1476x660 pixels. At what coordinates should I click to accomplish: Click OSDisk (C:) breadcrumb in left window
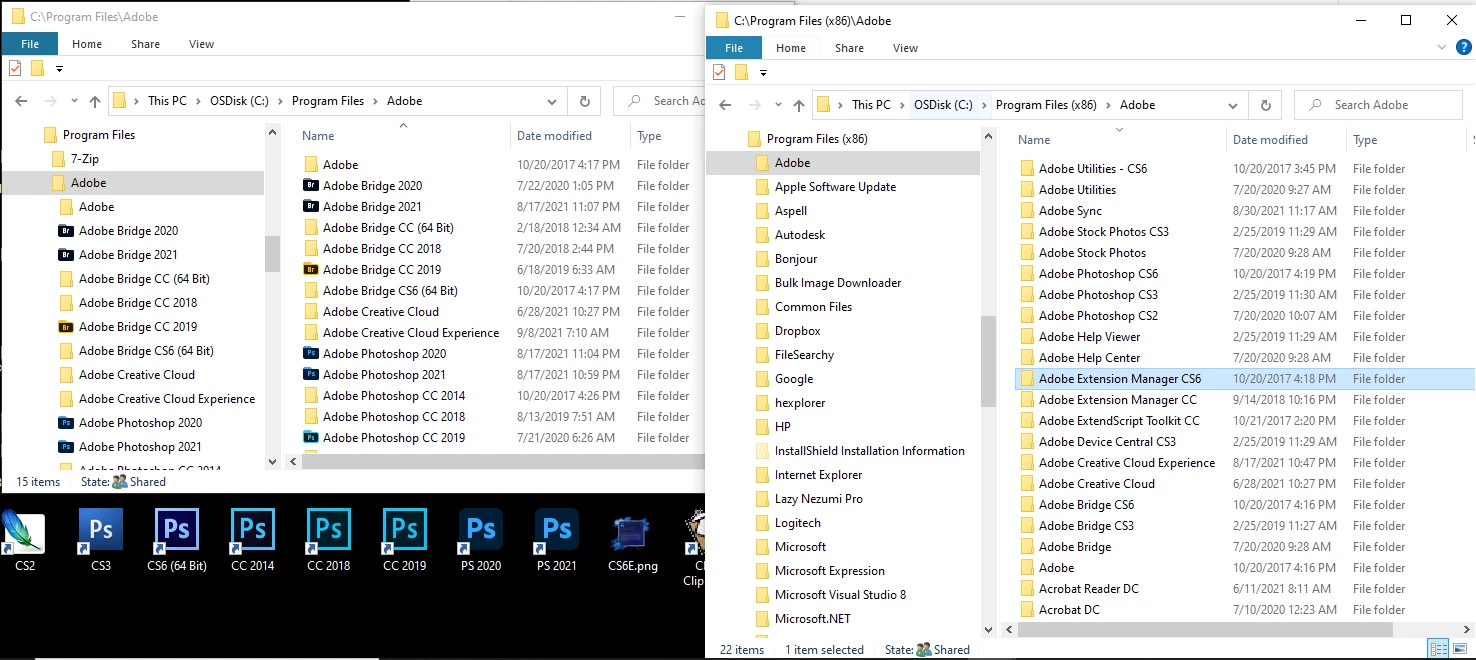[240, 101]
